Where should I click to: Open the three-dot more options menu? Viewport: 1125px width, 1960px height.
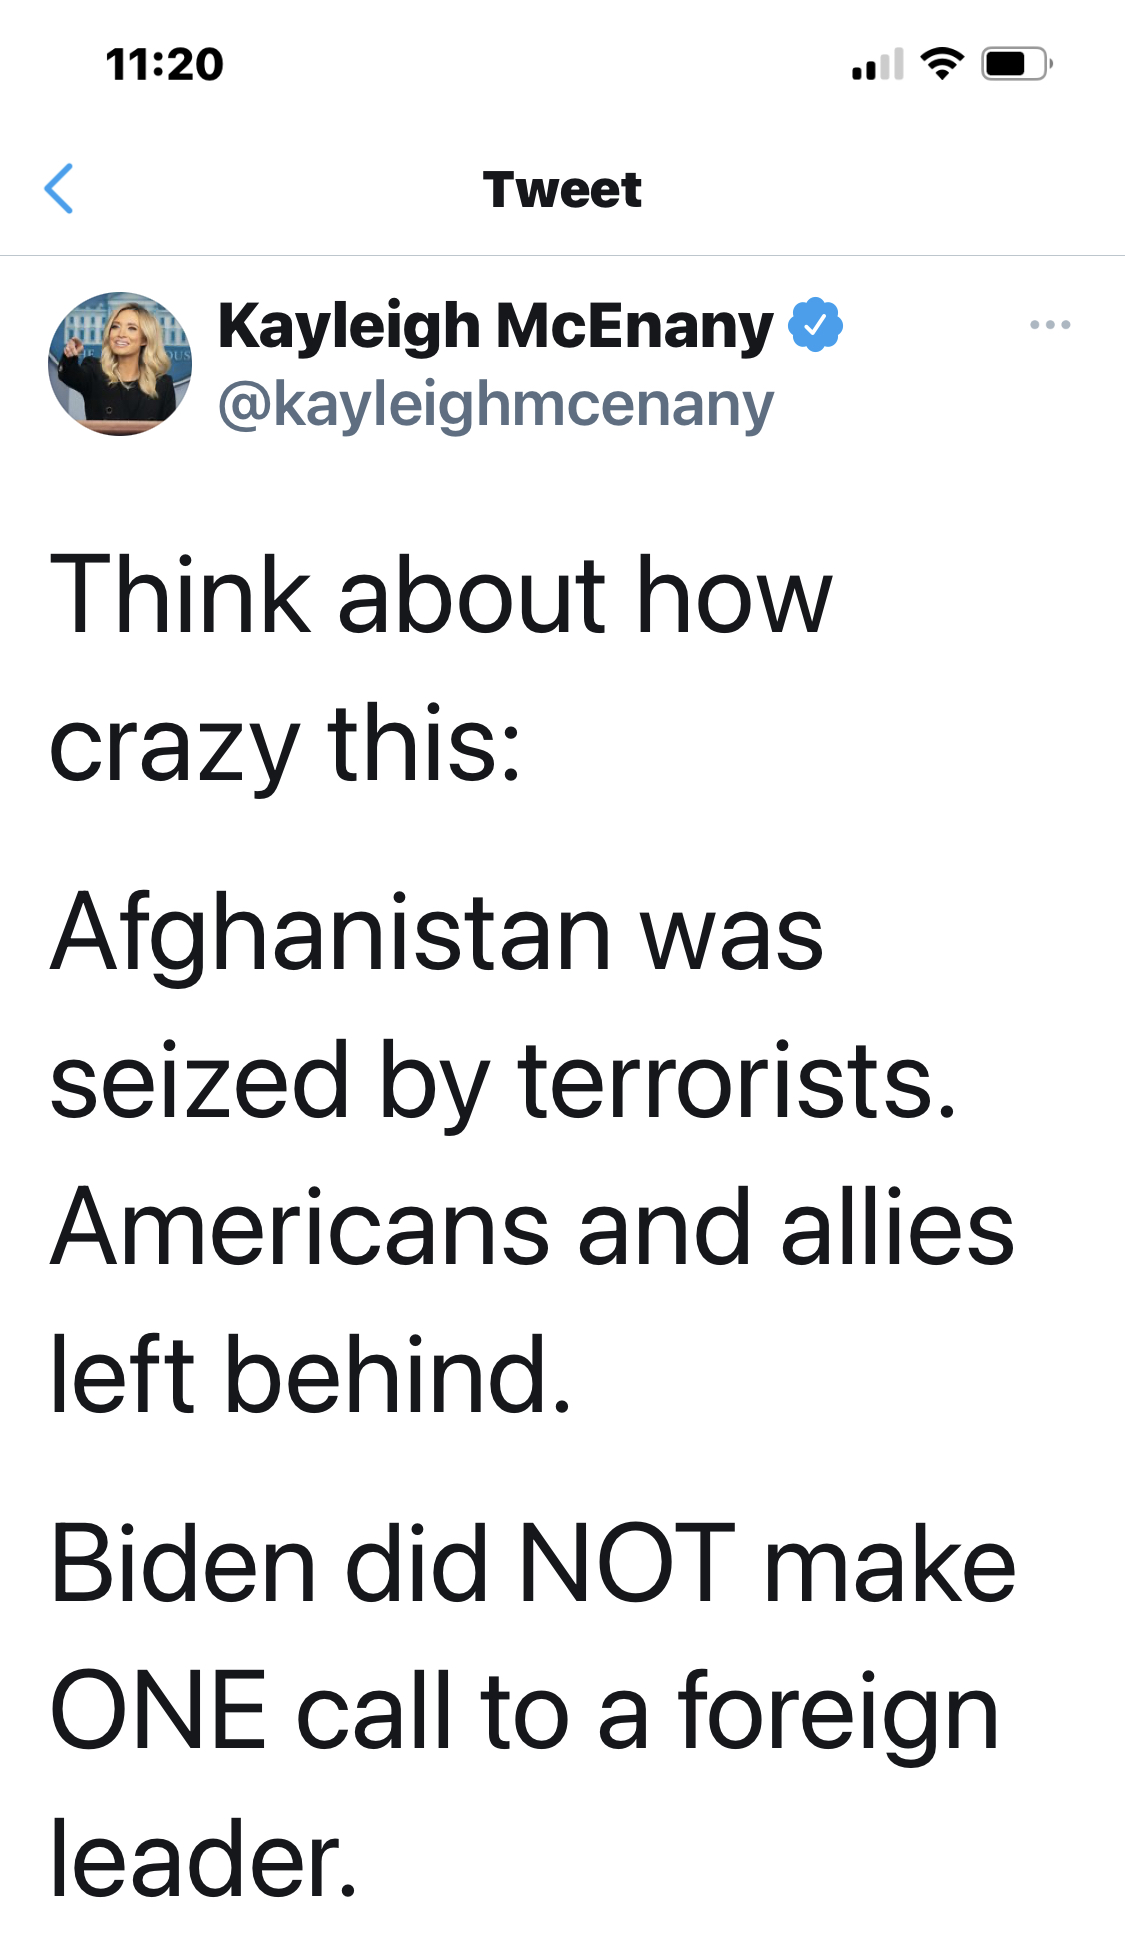click(1049, 325)
